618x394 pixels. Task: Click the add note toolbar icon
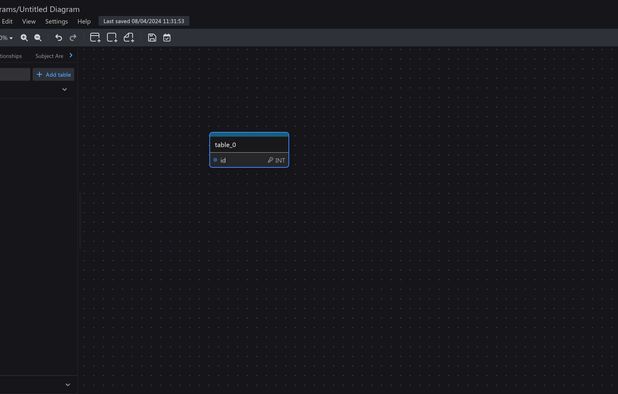129,37
